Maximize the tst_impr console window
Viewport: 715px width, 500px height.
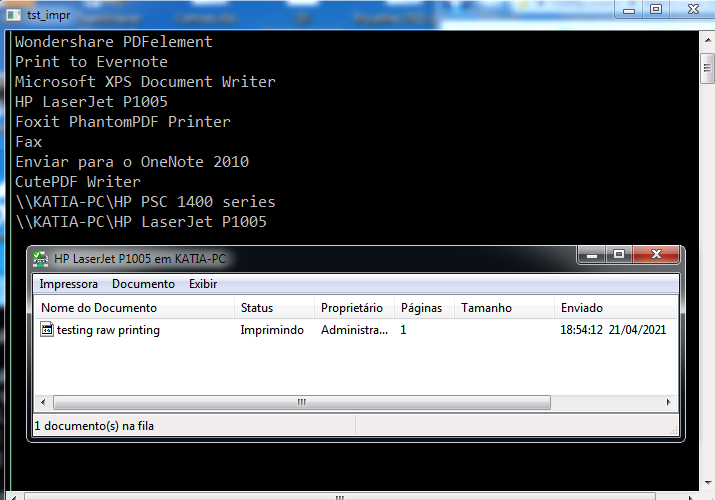click(x=656, y=10)
